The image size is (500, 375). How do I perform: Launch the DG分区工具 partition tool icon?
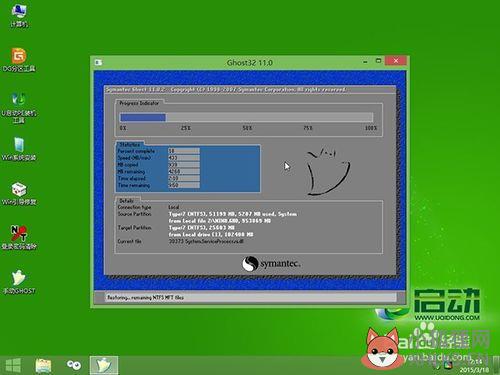click(19, 60)
